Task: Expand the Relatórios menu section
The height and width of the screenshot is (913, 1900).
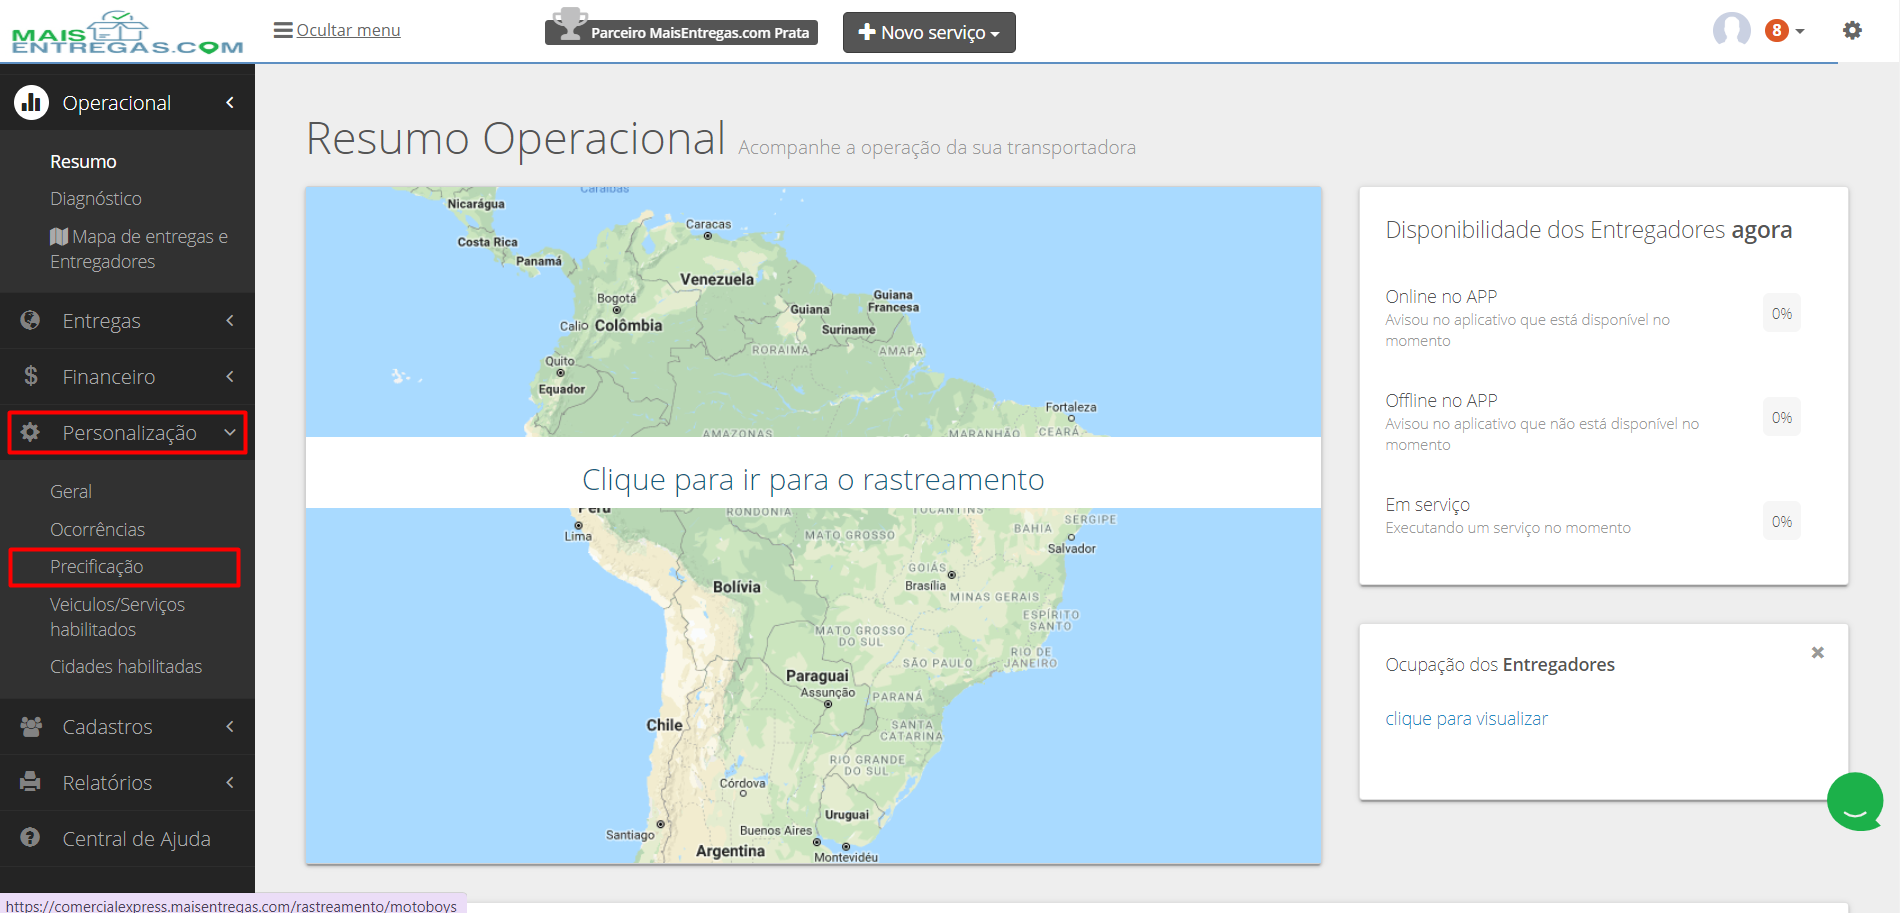Action: (x=127, y=782)
